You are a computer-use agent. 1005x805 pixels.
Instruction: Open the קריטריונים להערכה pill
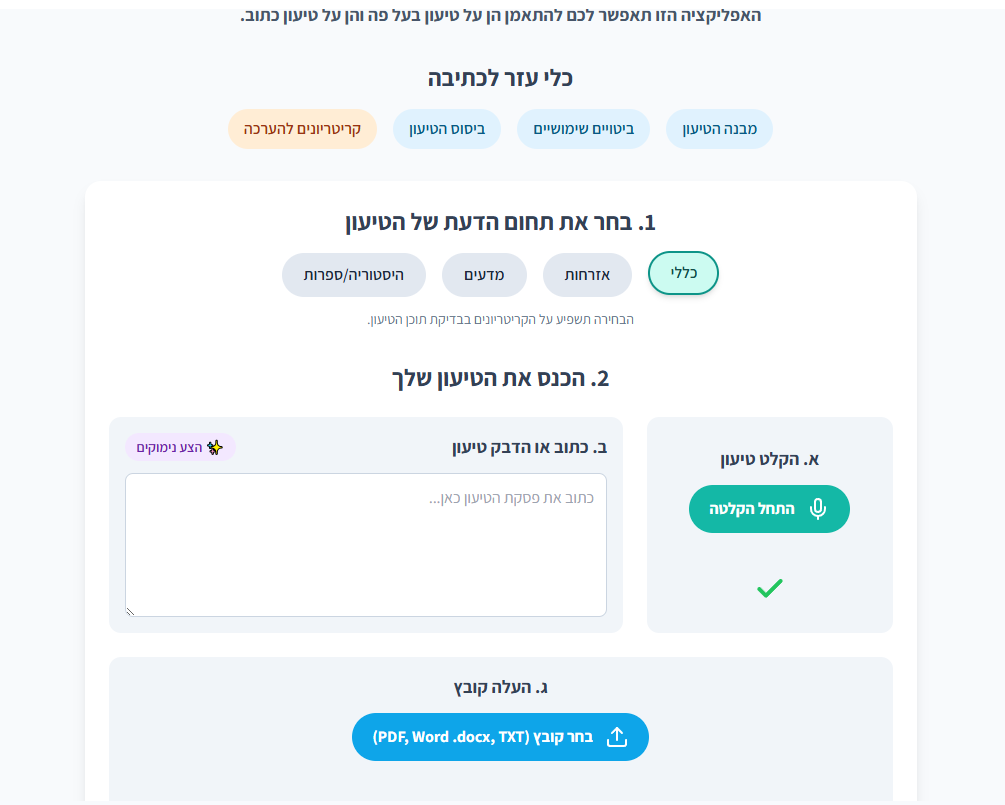302,129
